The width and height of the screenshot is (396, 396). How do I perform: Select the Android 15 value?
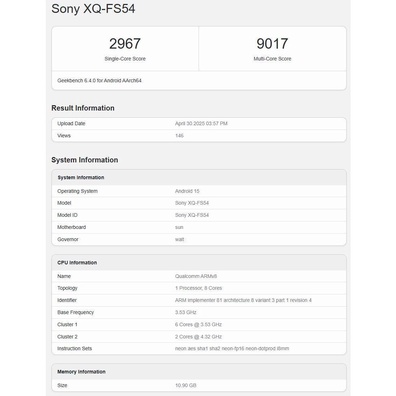point(187,191)
